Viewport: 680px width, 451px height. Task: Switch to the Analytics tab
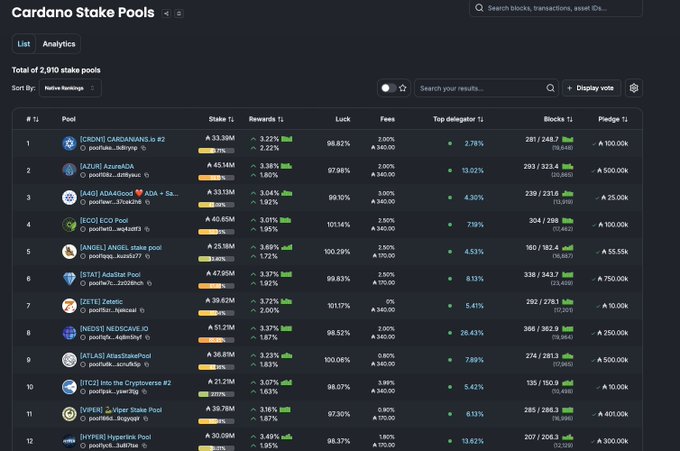[x=59, y=44]
